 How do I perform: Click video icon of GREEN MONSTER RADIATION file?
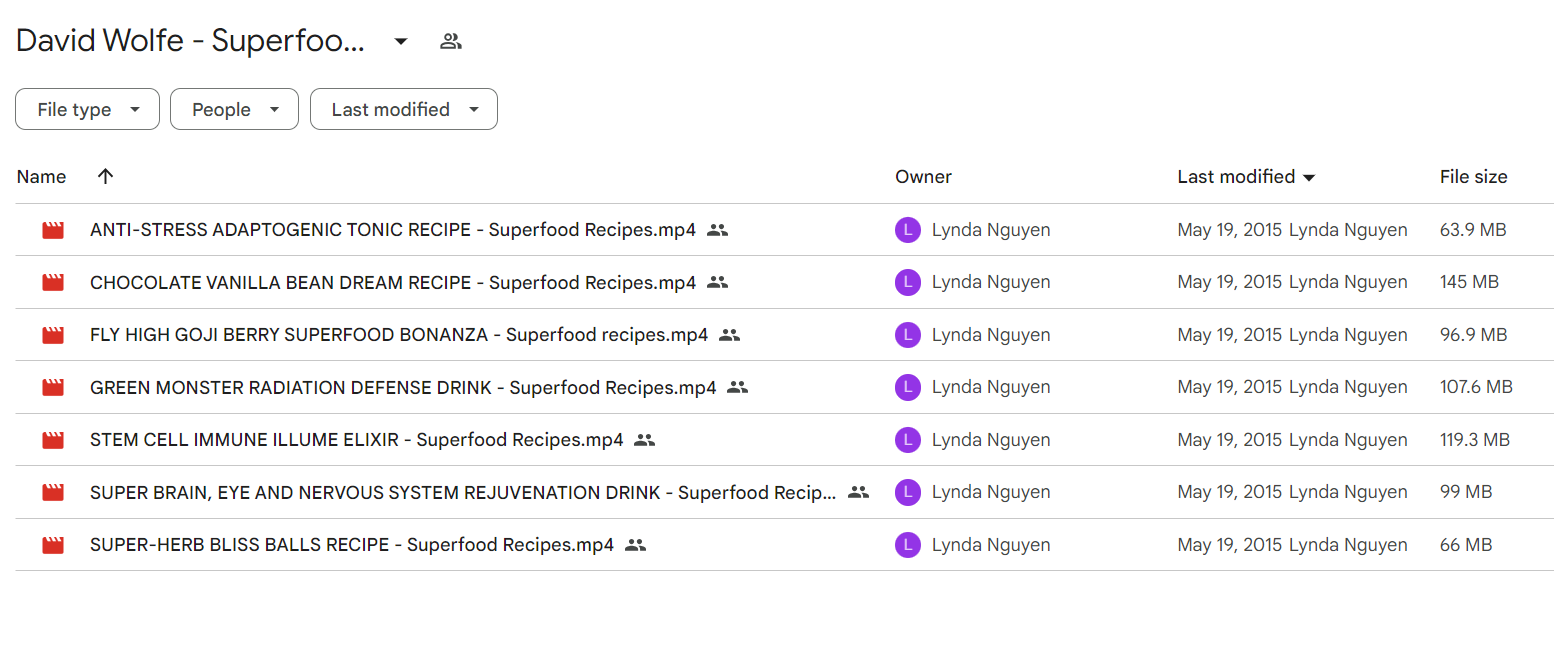pos(53,387)
